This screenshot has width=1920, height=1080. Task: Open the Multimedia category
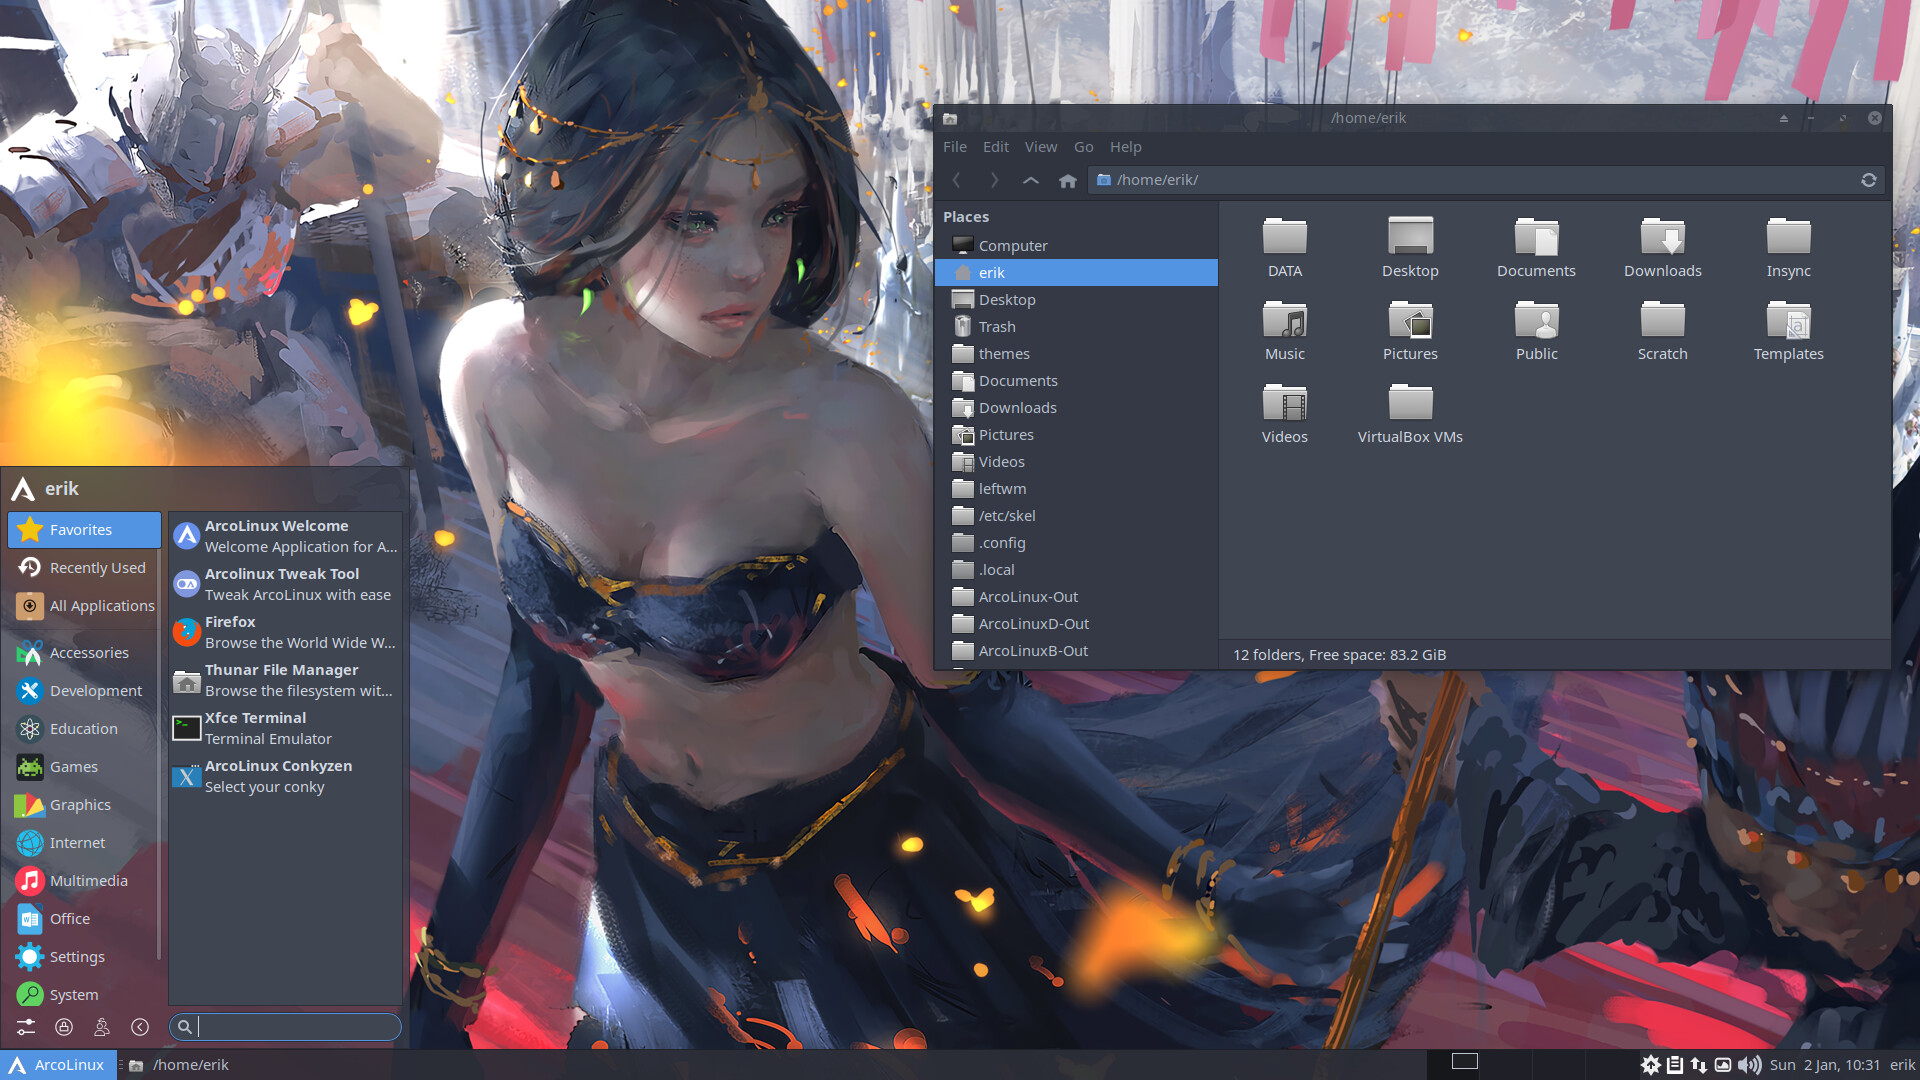pyautogui.click(x=84, y=881)
